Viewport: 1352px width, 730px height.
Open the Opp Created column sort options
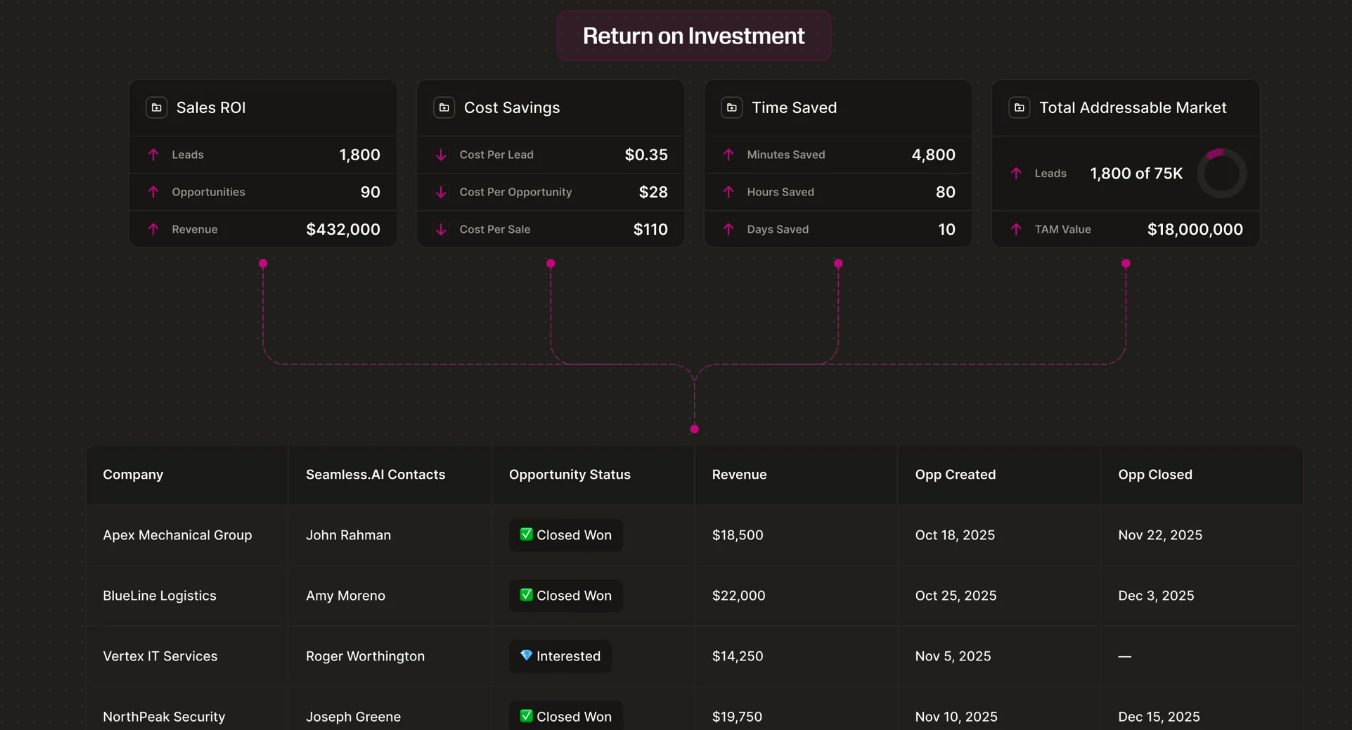coord(955,474)
